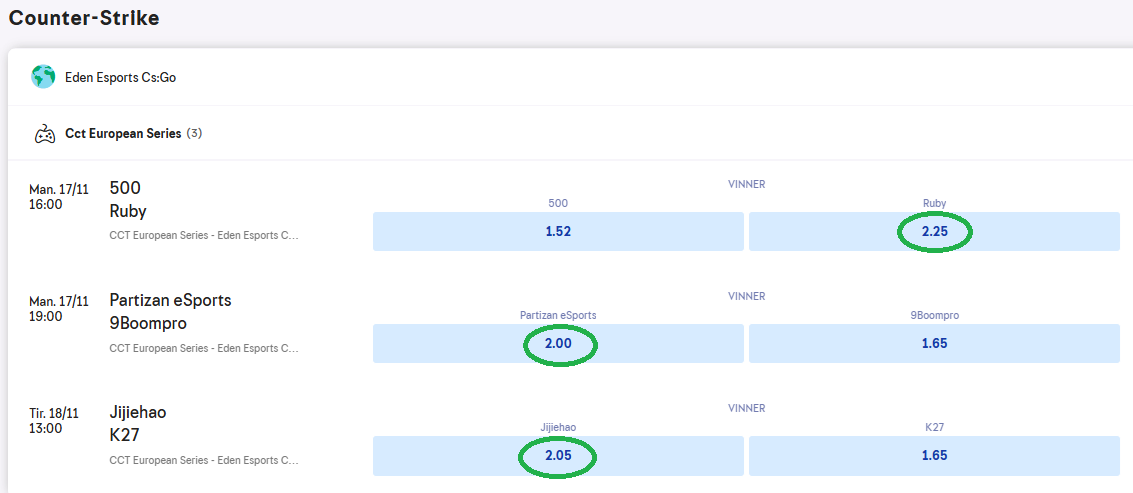The width and height of the screenshot is (1133, 493).
Task: Click the Counter-Strike page heading
Action: click(x=84, y=18)
